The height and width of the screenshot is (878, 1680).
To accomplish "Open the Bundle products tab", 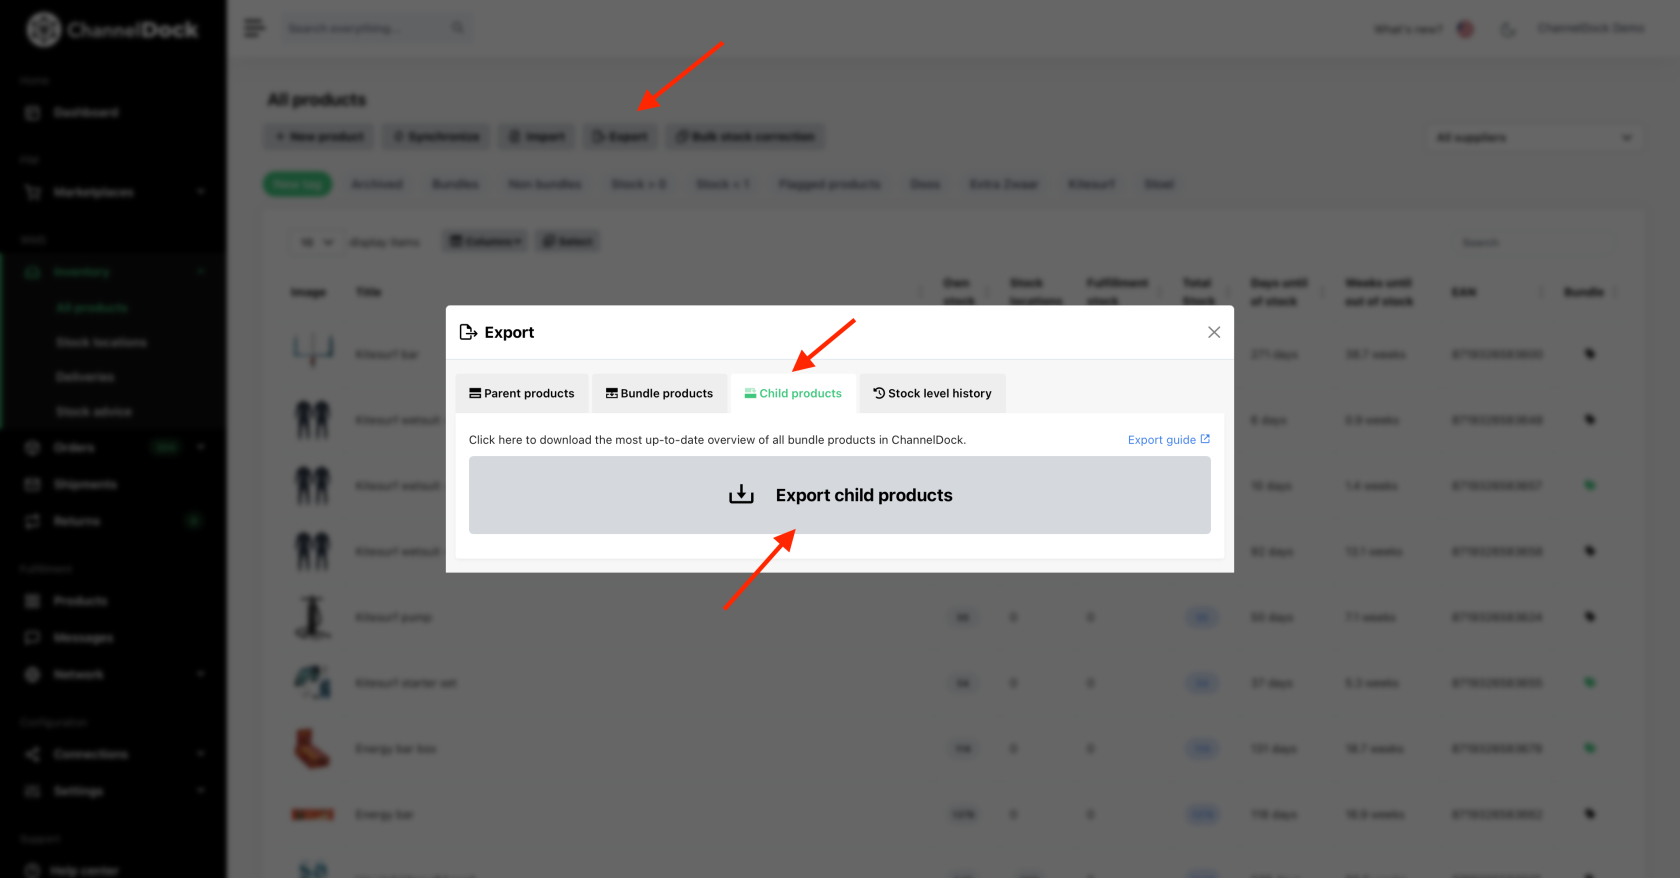I will (x=660, y=393).
